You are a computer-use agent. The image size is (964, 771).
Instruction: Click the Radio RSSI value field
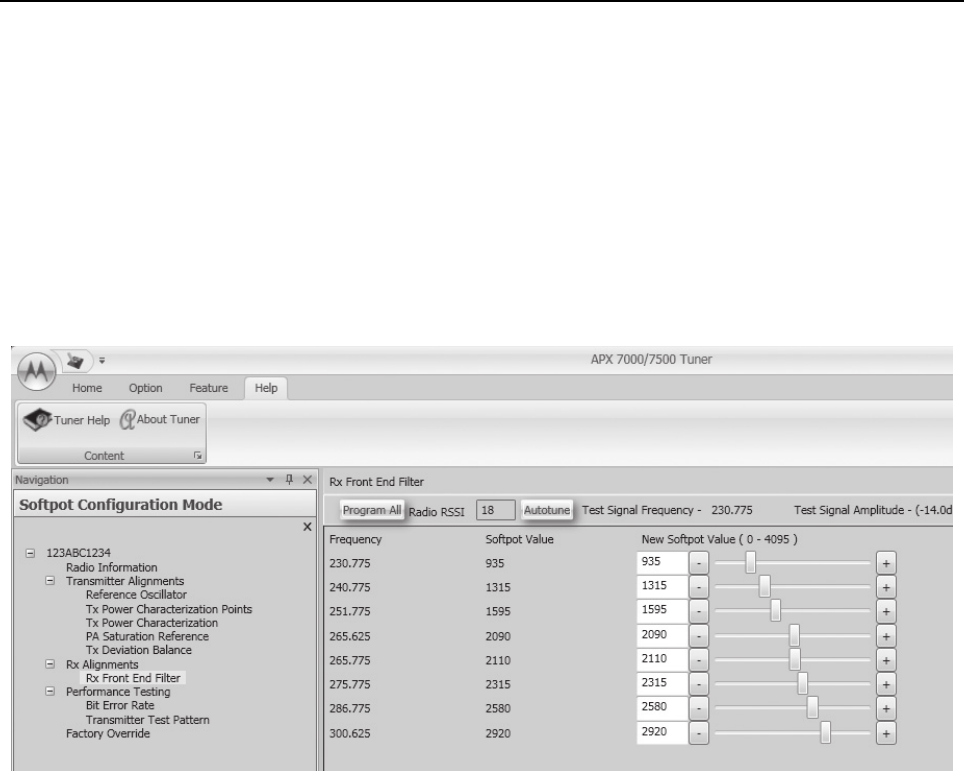click(496, 510)
